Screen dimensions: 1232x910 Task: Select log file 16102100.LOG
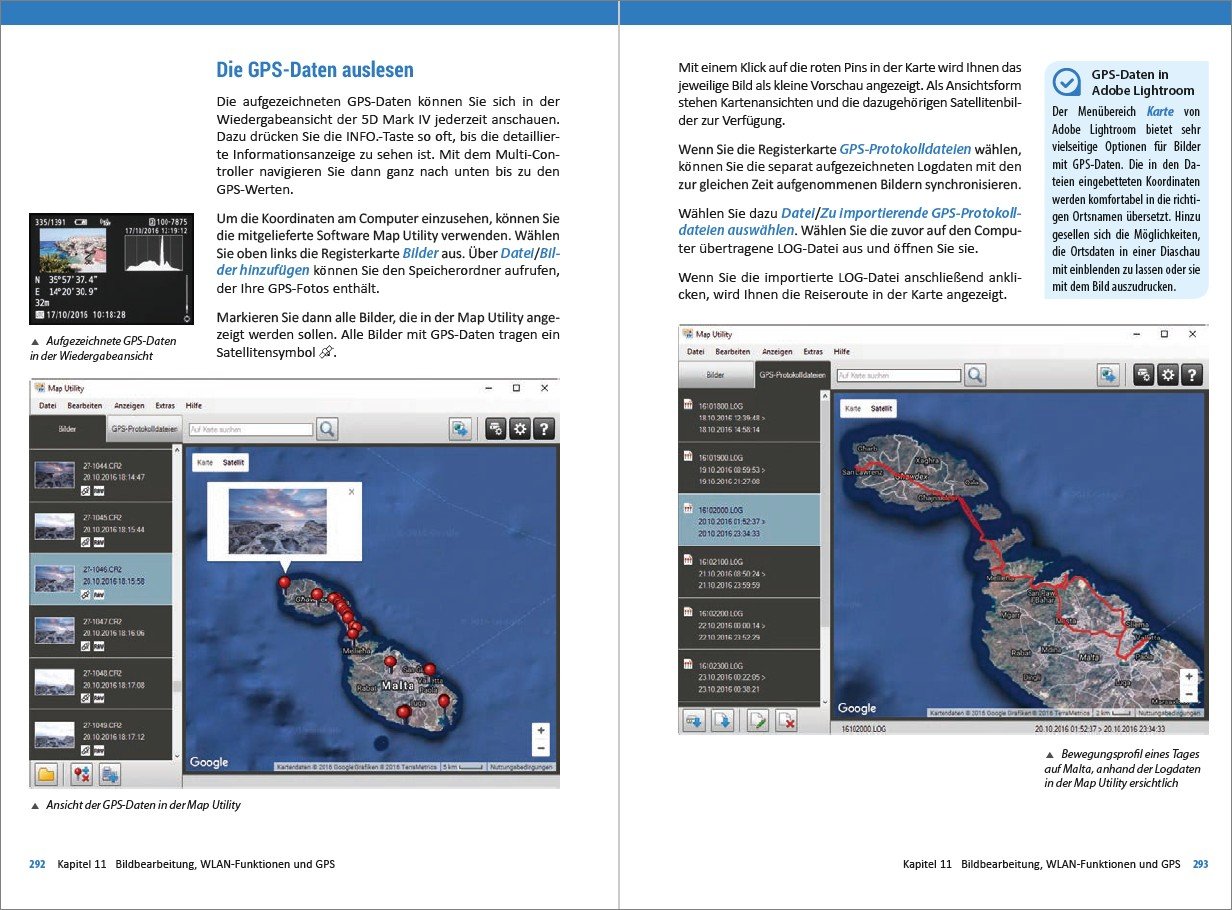coord(749,572)
